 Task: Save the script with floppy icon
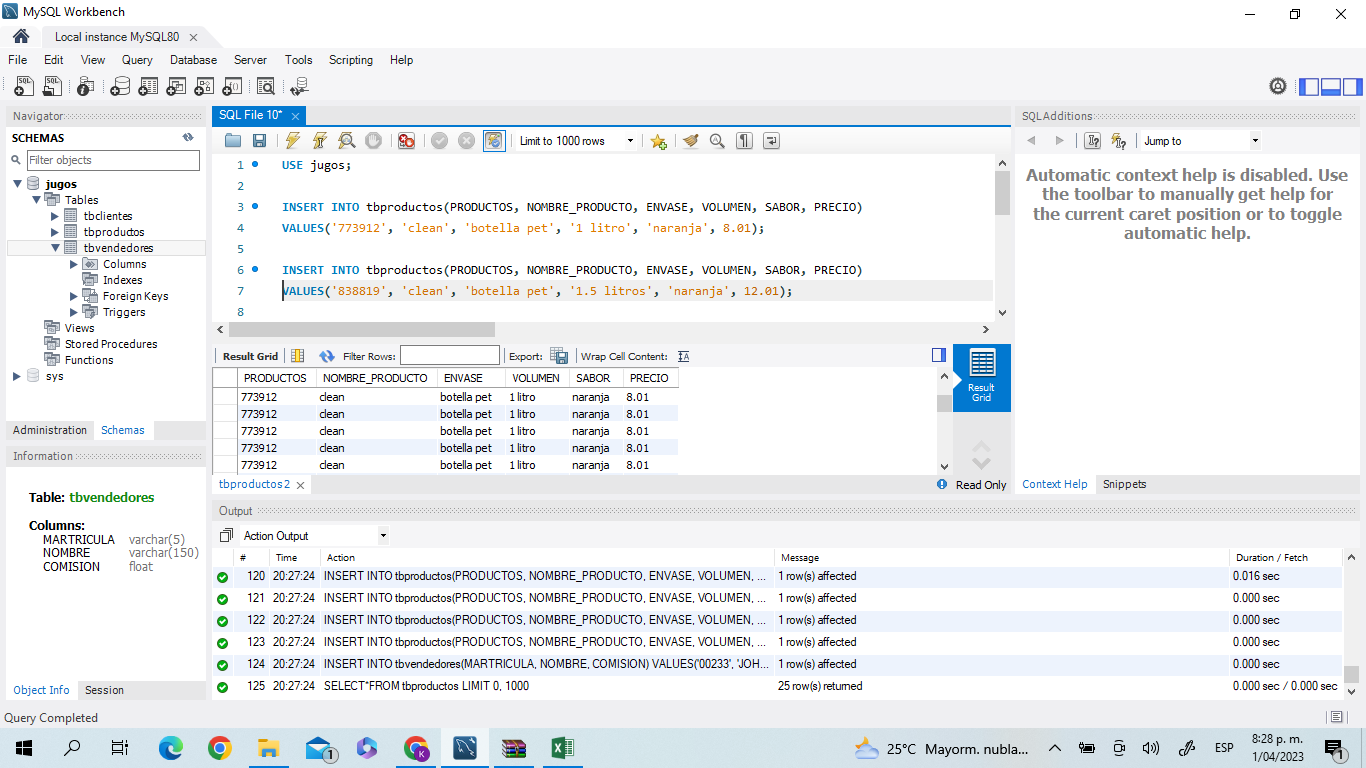point(259,141)
